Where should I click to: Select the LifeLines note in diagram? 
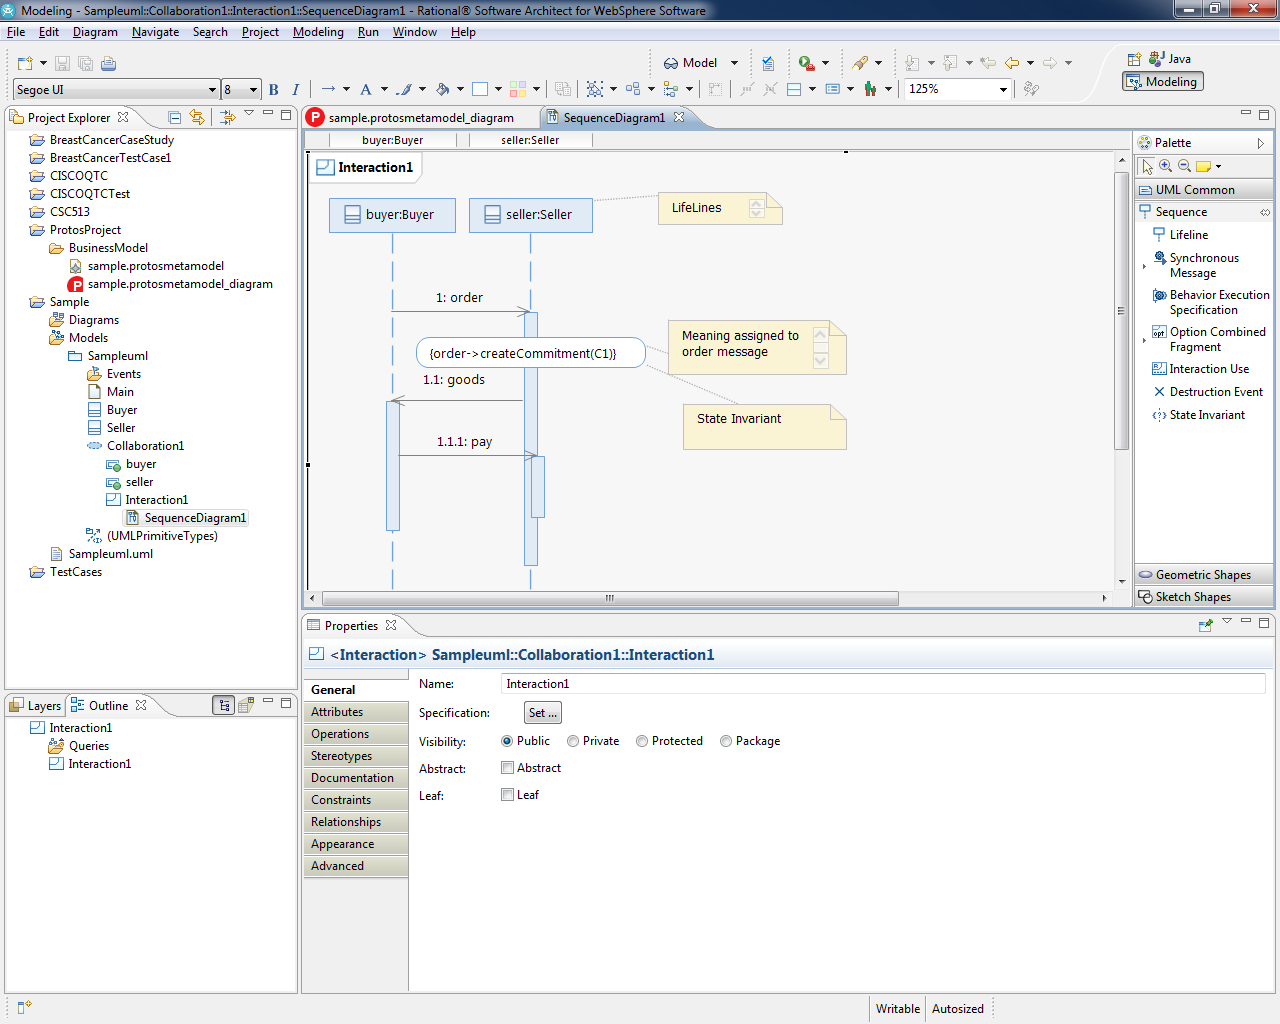[720, 208]
